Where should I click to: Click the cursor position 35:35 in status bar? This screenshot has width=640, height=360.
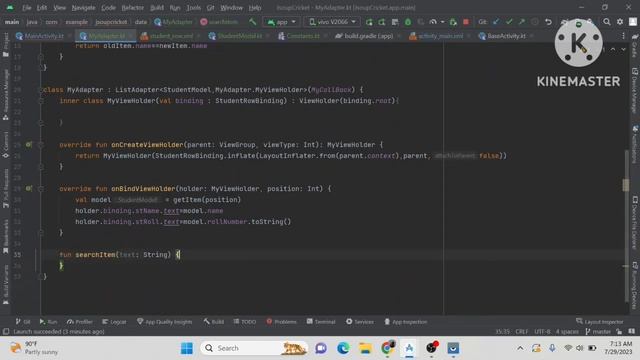502,331
